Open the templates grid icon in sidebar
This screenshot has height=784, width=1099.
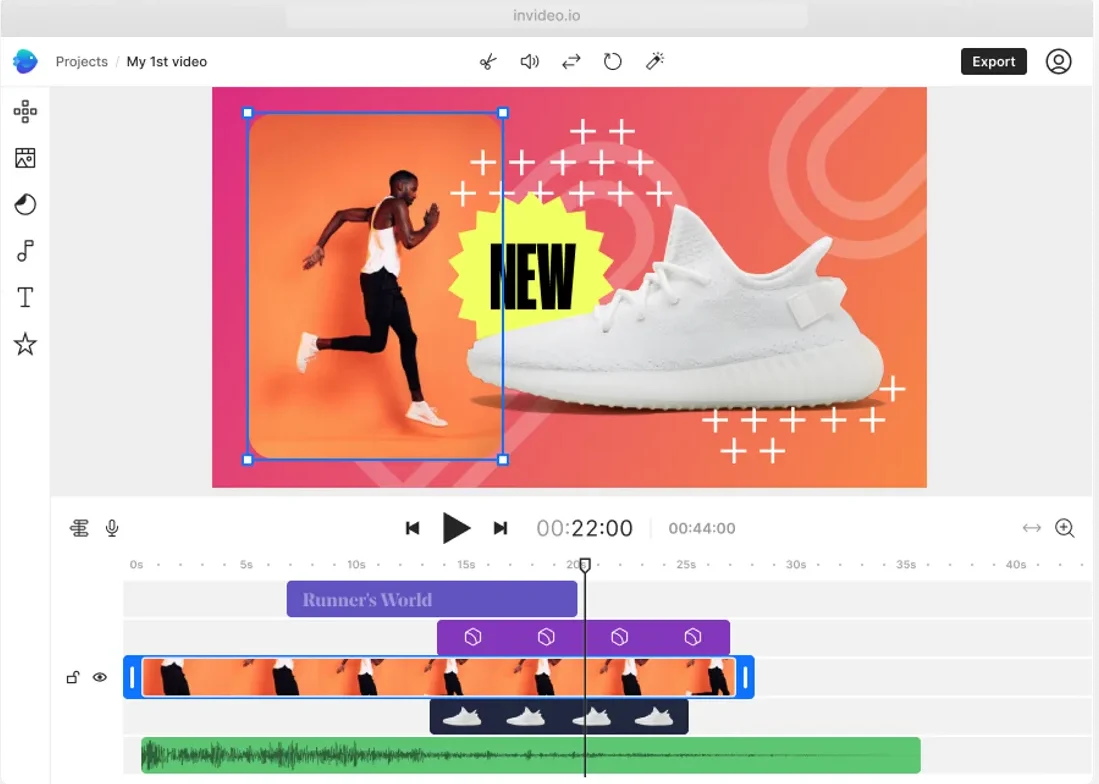click(x=25, y=111)
